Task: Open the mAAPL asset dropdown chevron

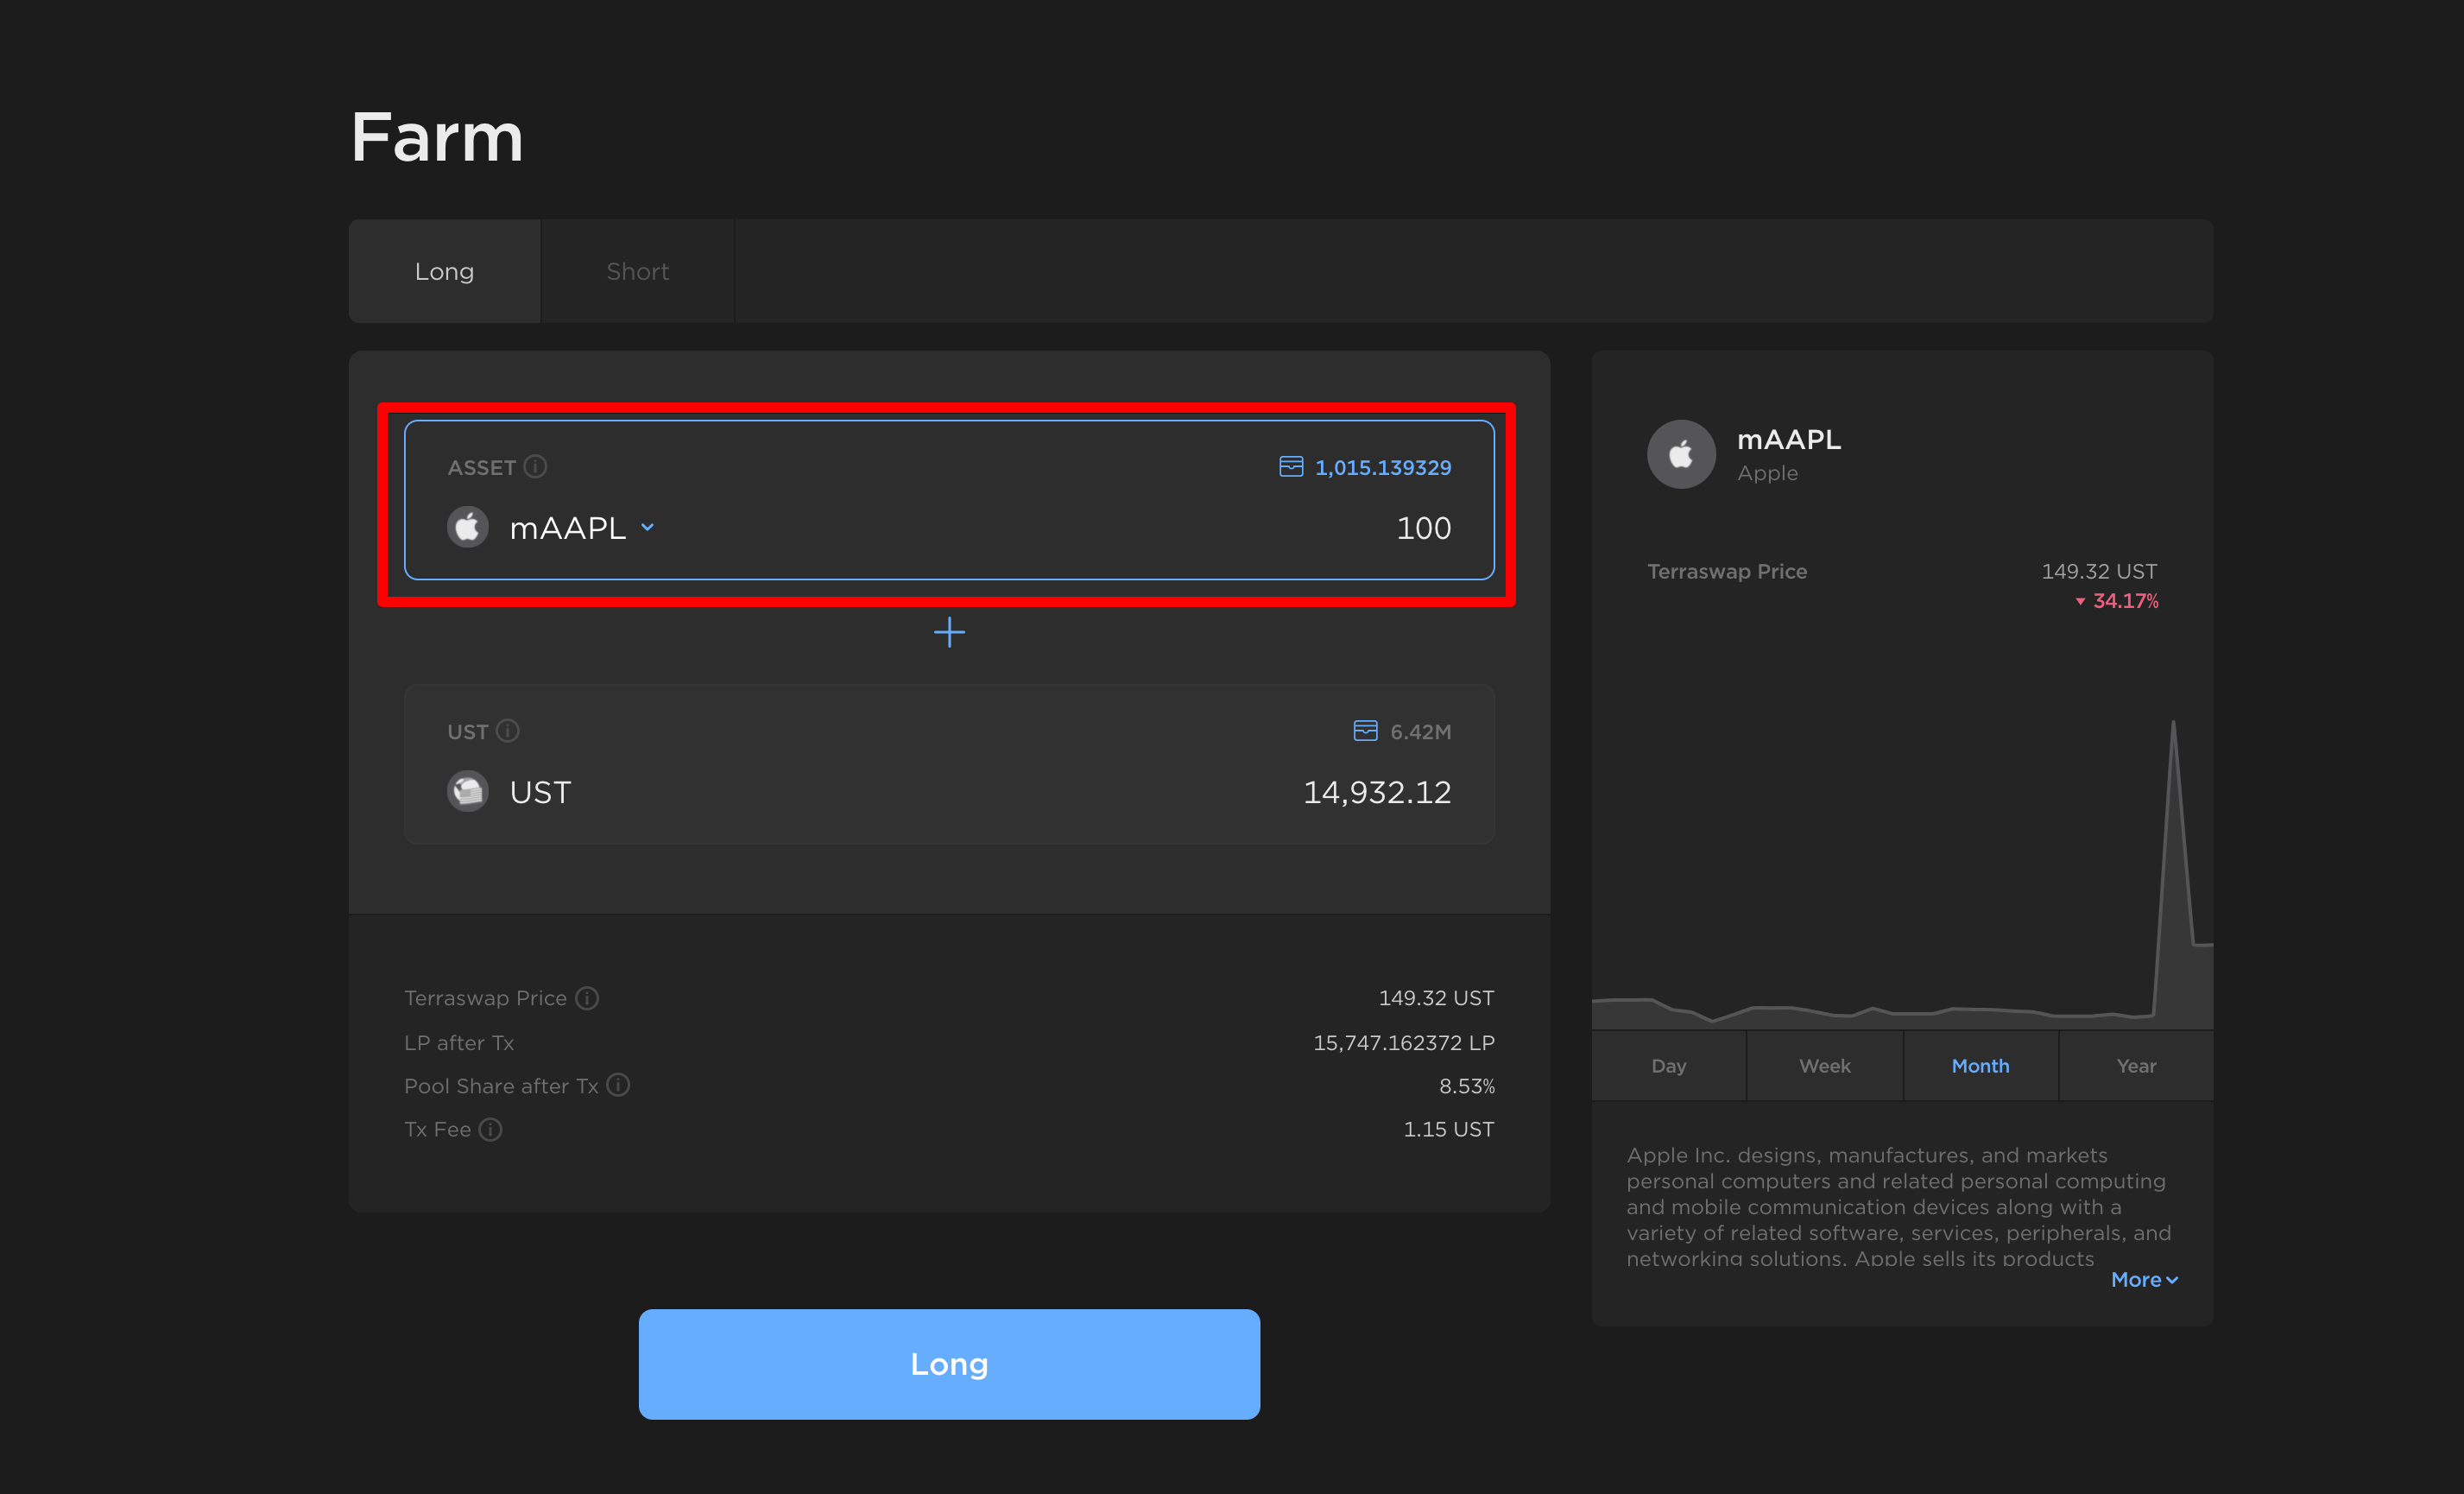Action: click(x=648, y=527)
